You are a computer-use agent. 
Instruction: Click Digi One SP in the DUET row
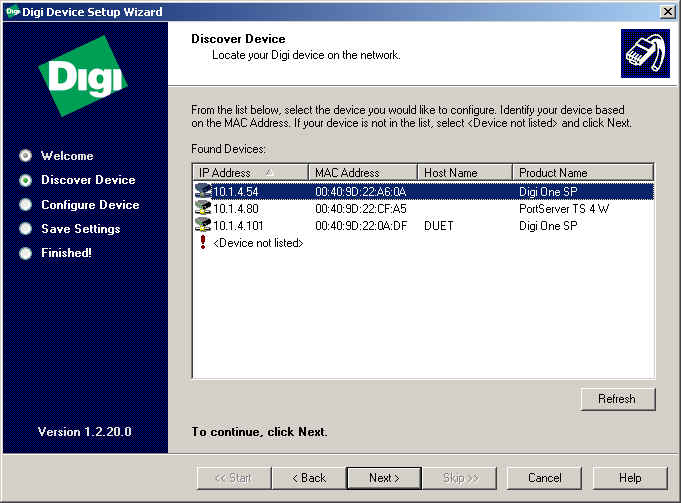548,225
